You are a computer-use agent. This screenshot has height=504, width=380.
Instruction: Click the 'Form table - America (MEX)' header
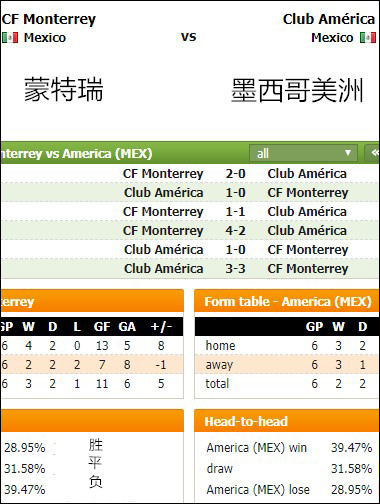(x=287, y=301)
